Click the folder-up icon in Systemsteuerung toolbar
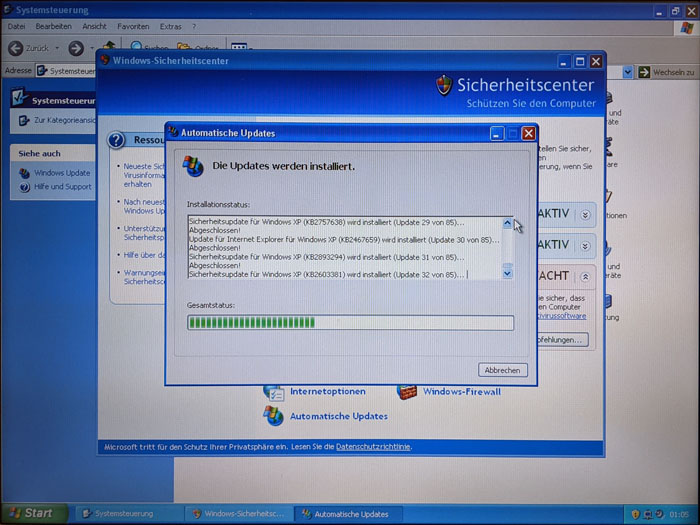 click(109, 46)
